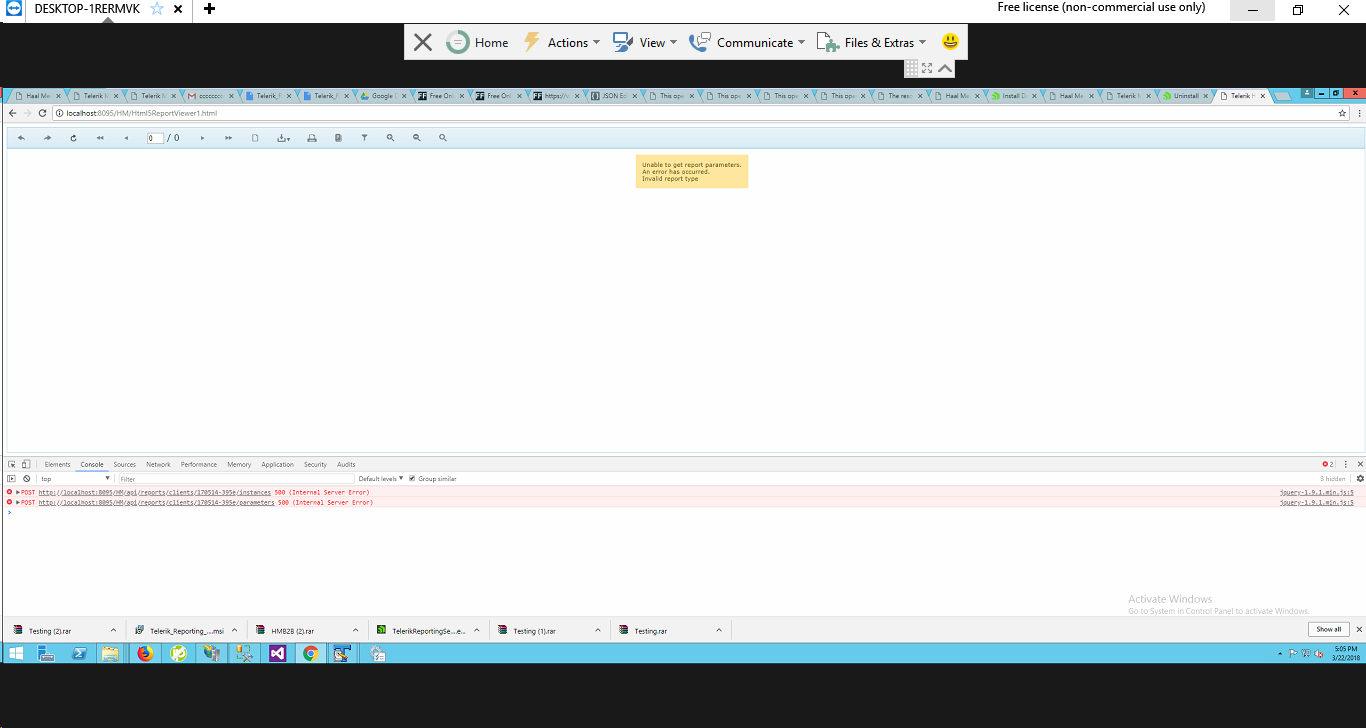Toggle the parameters filter icon
This screenshot has height=728, width=1366.
[364, 138]
